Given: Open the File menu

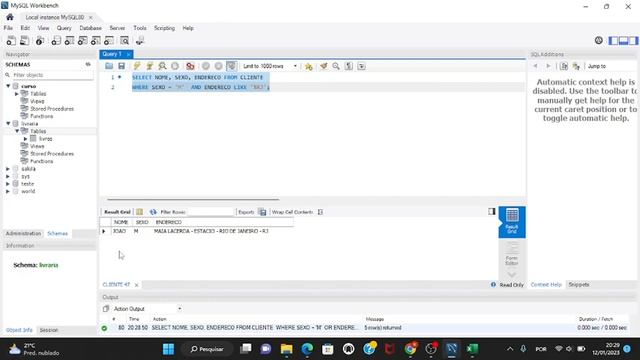Looking at the screenshot, I should 8,28.
